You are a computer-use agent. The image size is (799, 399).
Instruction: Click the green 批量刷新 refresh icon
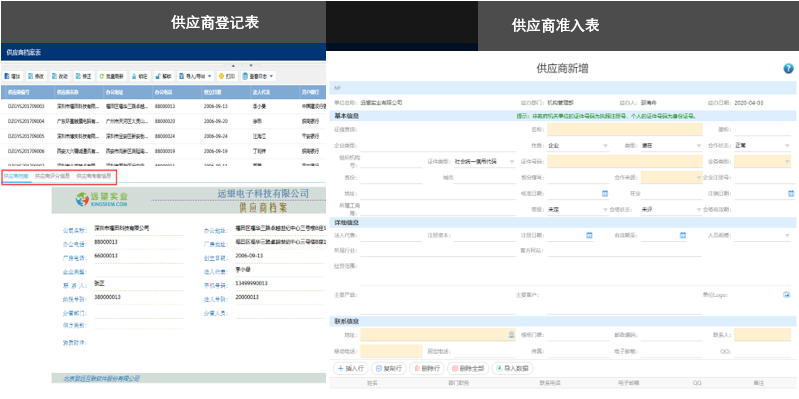(x=101, y=76)
